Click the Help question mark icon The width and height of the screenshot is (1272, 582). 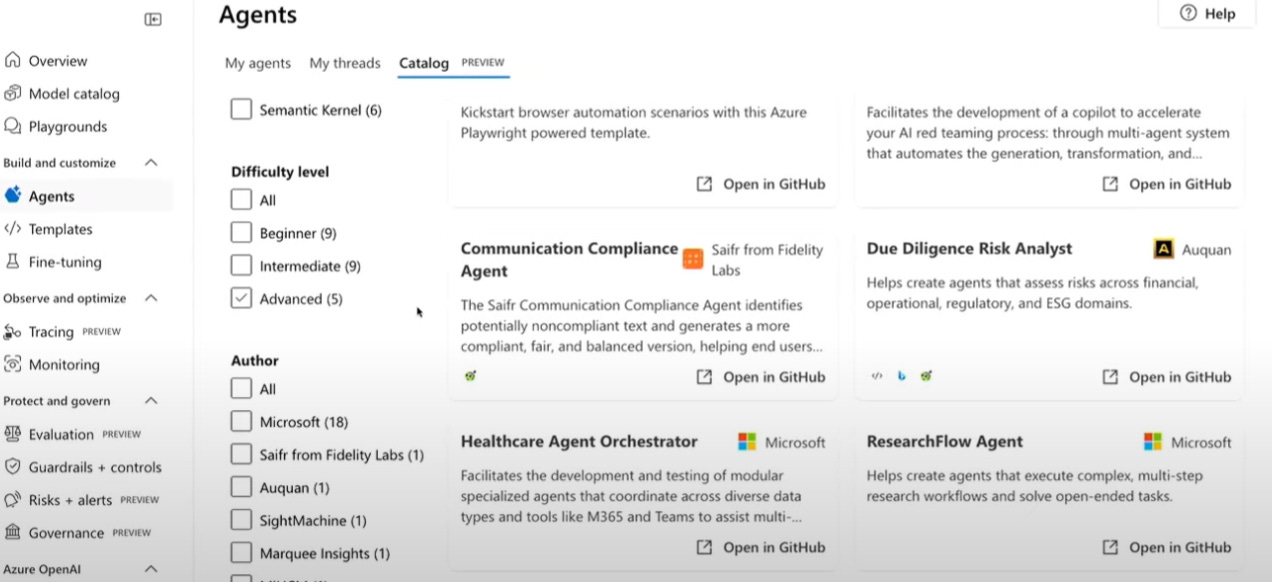pos(1188,13)
